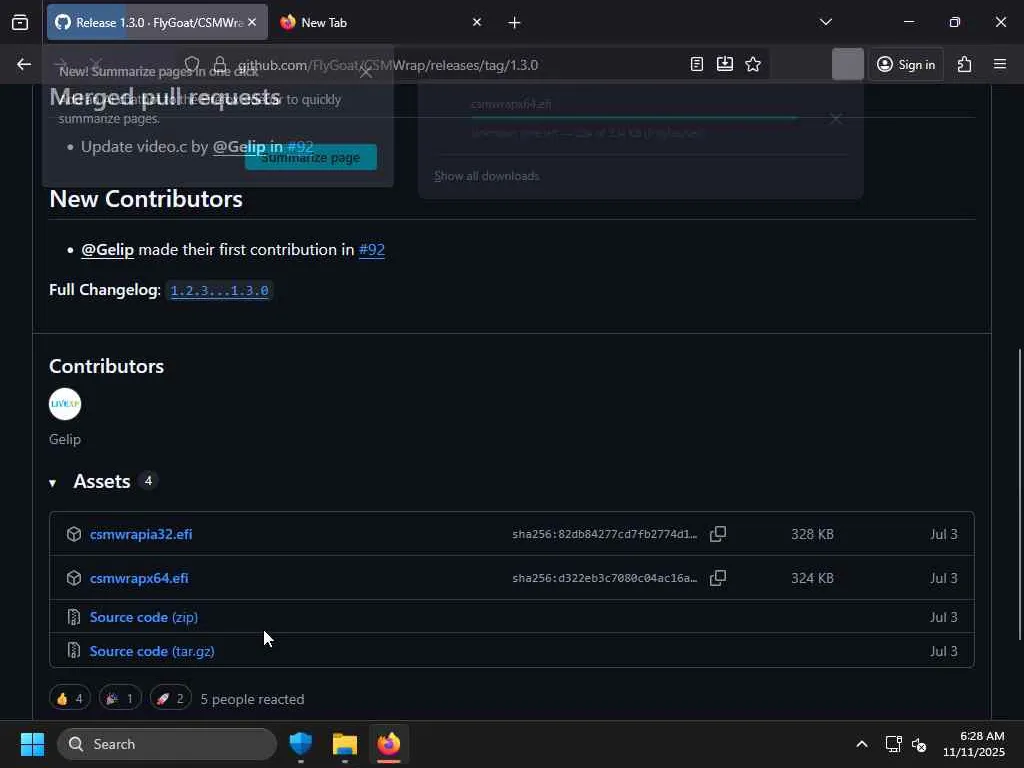Click the Contributors heading
Screen dimensions: 1024x768
[106, 366]
